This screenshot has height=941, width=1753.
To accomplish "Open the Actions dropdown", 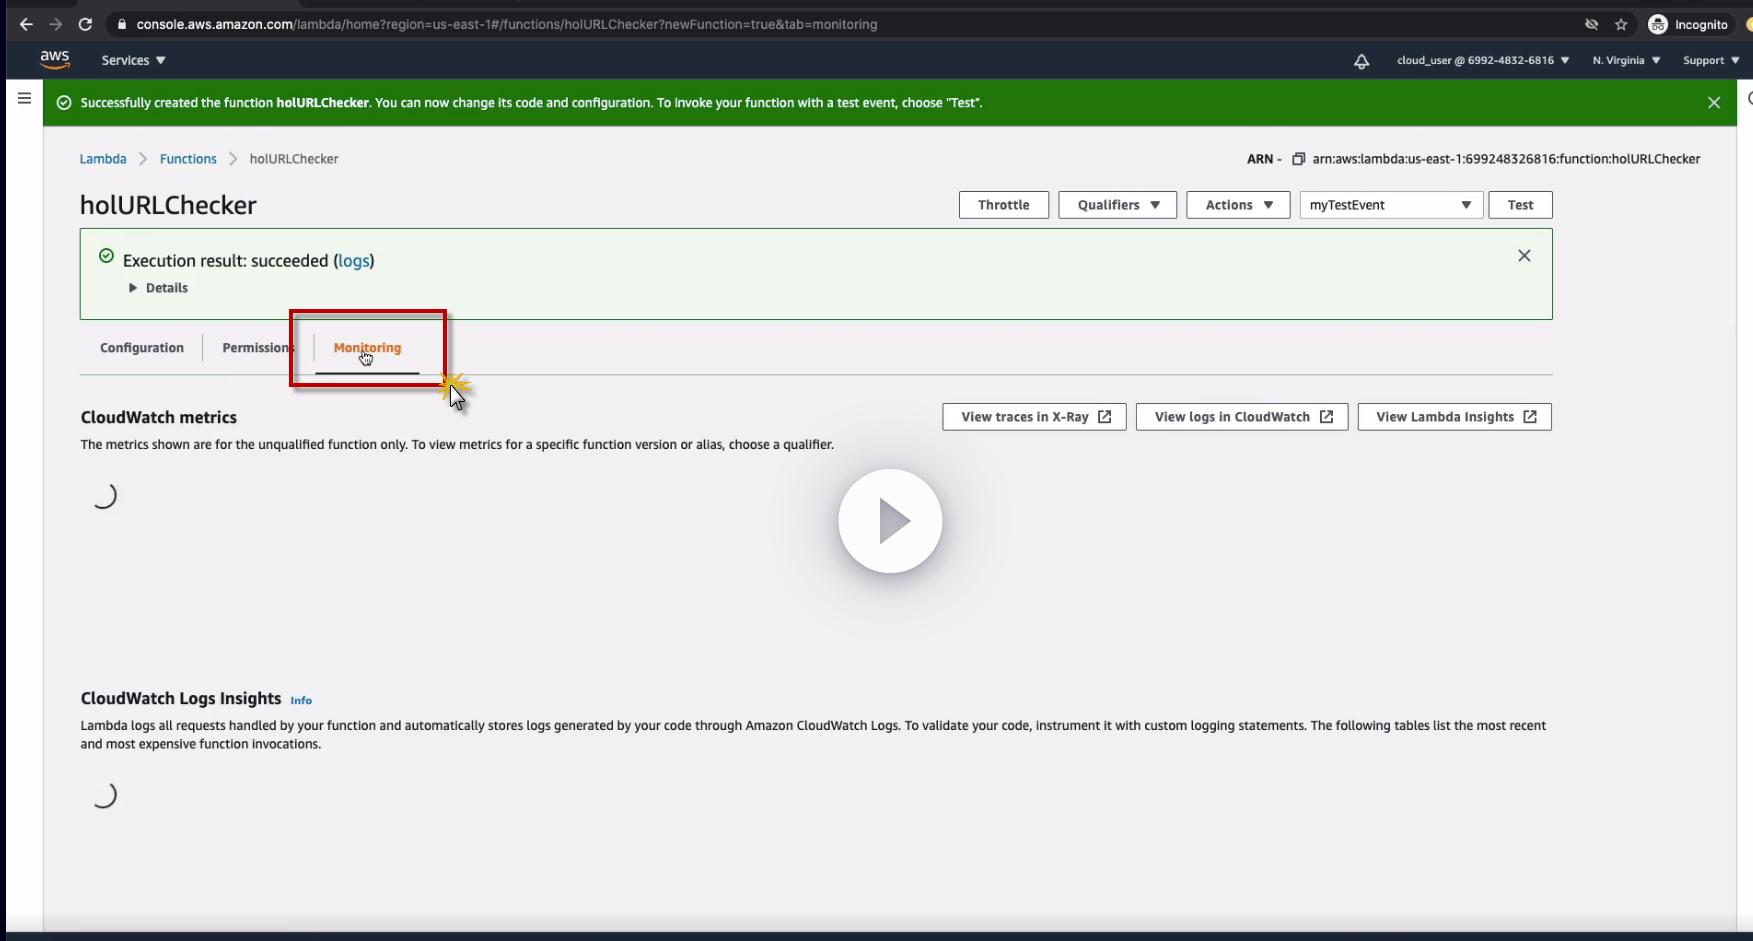I will pyautogui.click(x=1238, y=205).
